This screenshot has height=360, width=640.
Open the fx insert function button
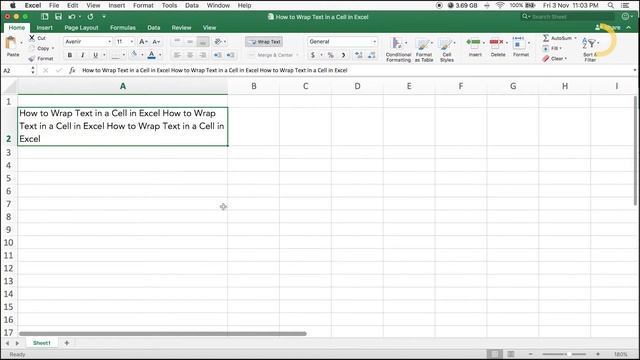72,70
